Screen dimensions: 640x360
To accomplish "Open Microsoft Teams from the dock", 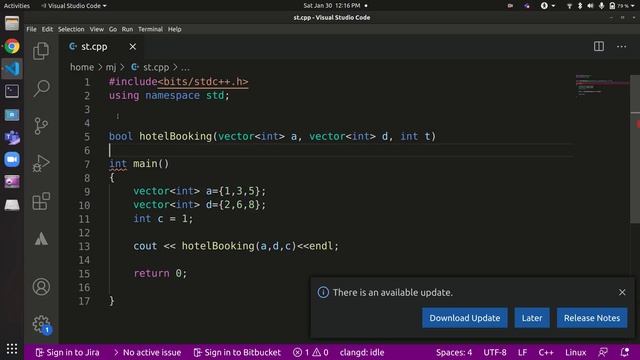I will [12, 137].
